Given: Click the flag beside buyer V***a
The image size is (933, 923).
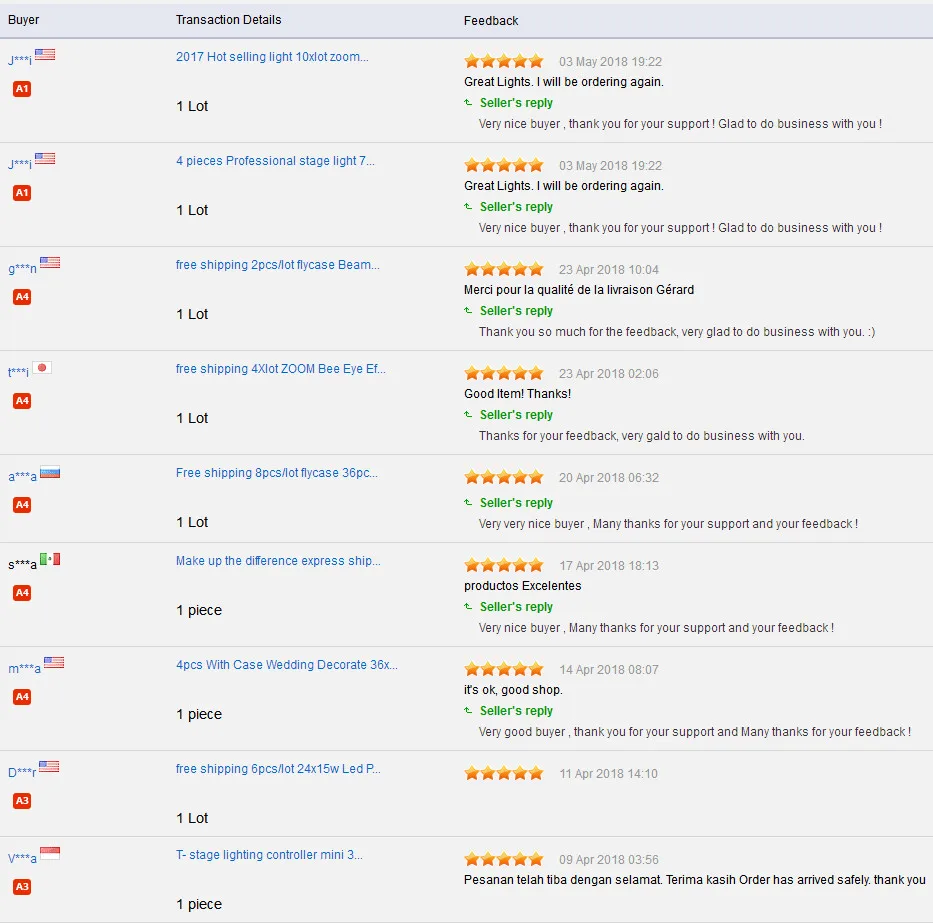Looking at the screenshot, I should (x=50, y=853).
